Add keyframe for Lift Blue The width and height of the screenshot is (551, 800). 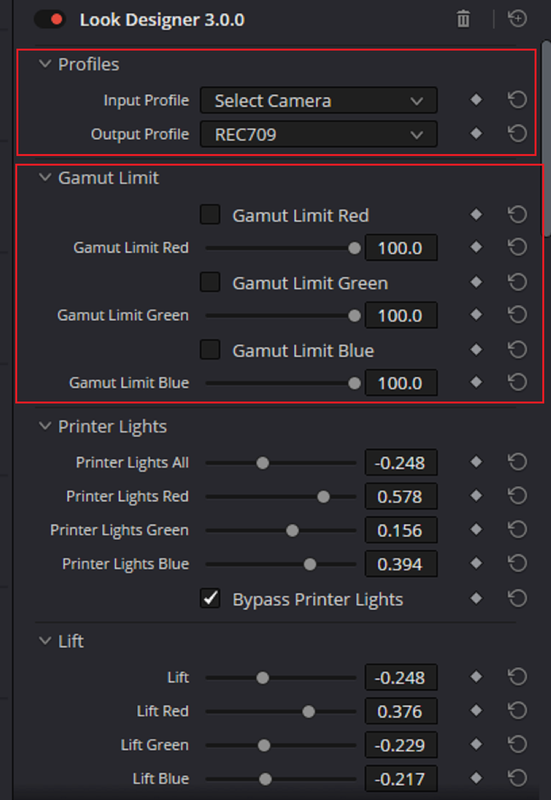pos(476,778)
